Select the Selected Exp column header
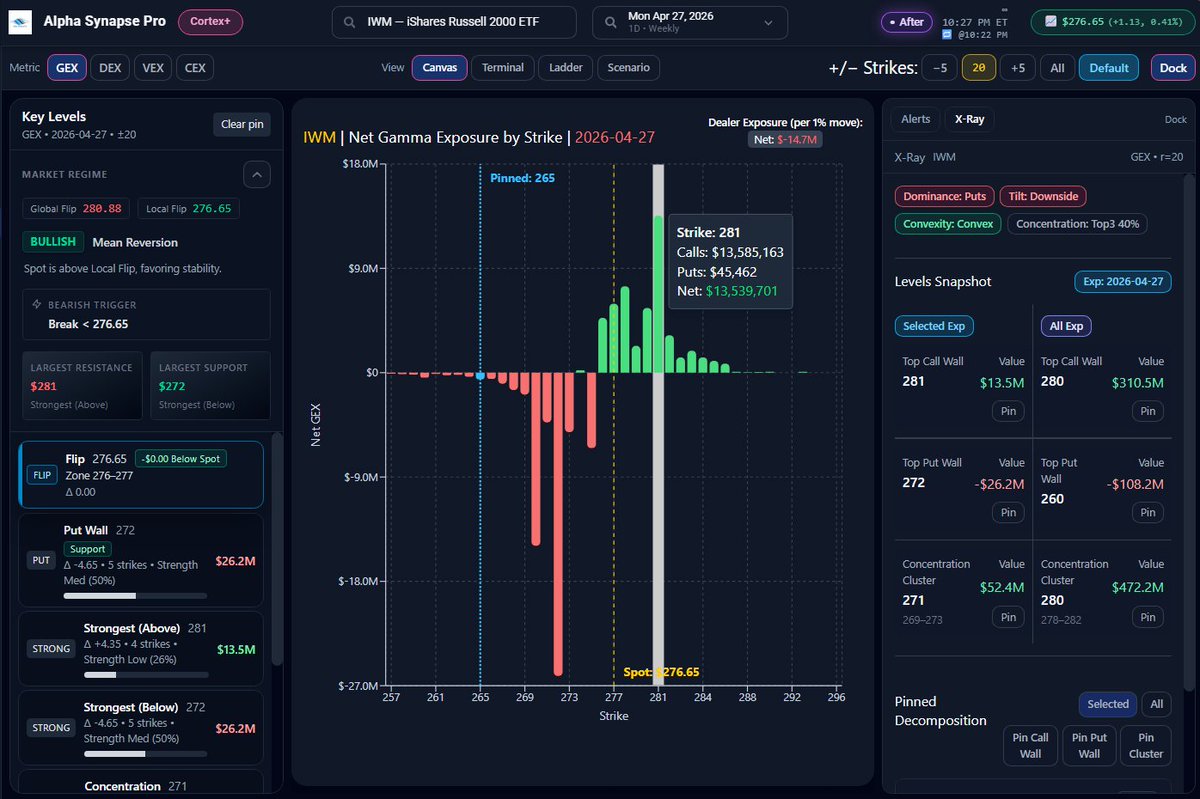The height and width of the screenshot is (799, 1200). [934, 326]
